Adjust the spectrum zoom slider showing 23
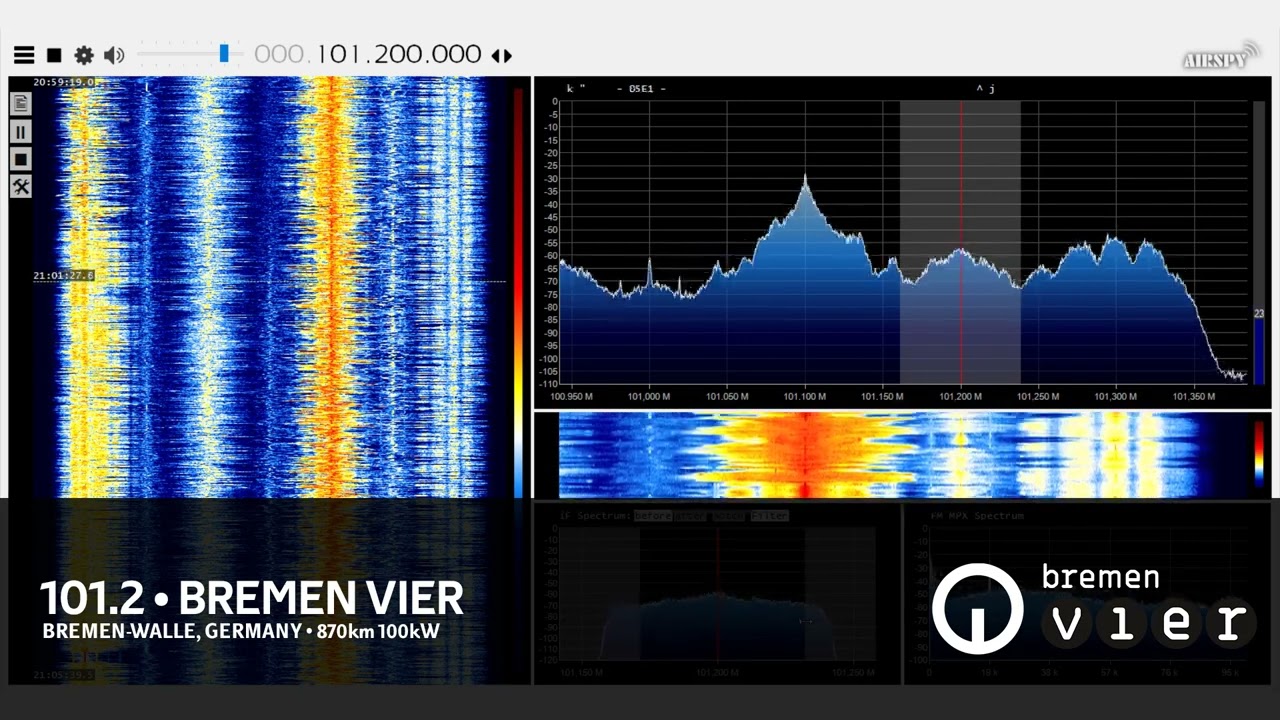This screenshot has width=1280, height=720. pyautogui.click(x=1259, y=242)
